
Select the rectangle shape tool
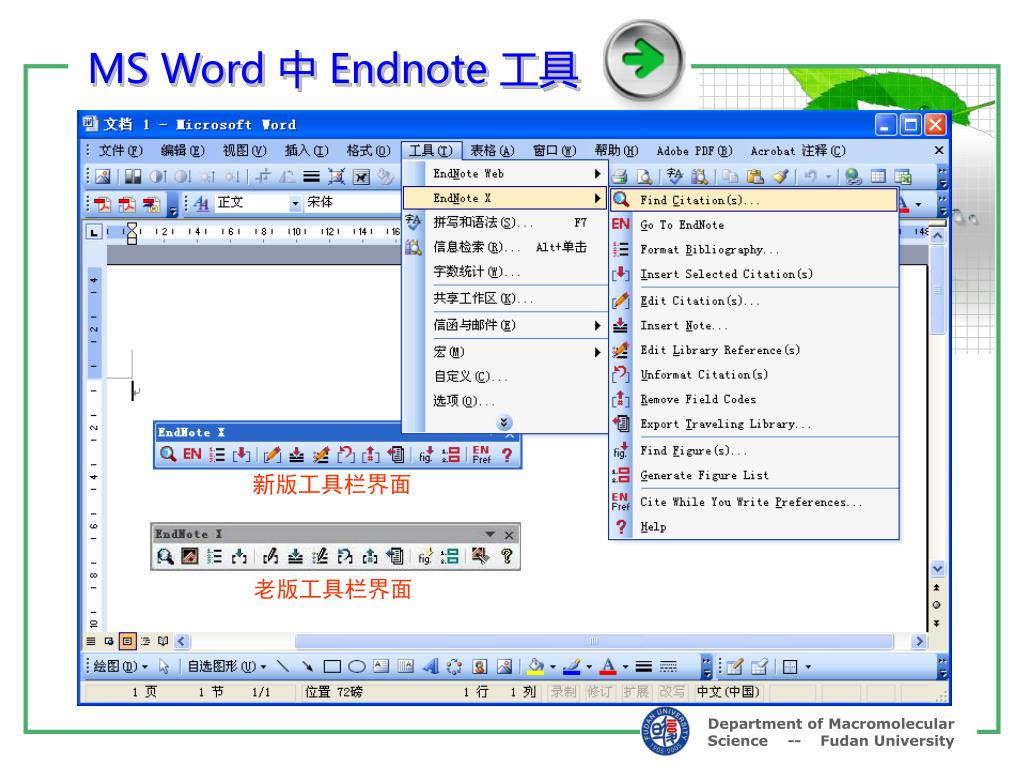[332, 667]
